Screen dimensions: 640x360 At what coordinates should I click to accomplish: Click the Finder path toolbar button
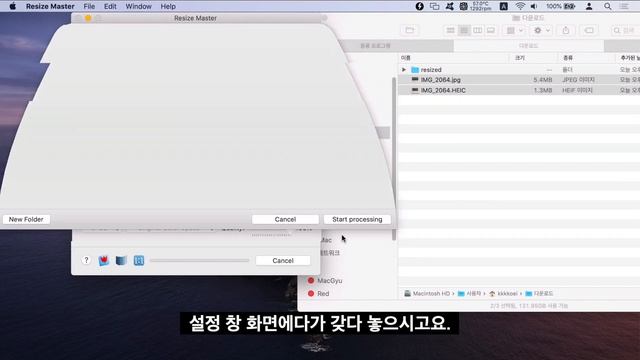410,30
